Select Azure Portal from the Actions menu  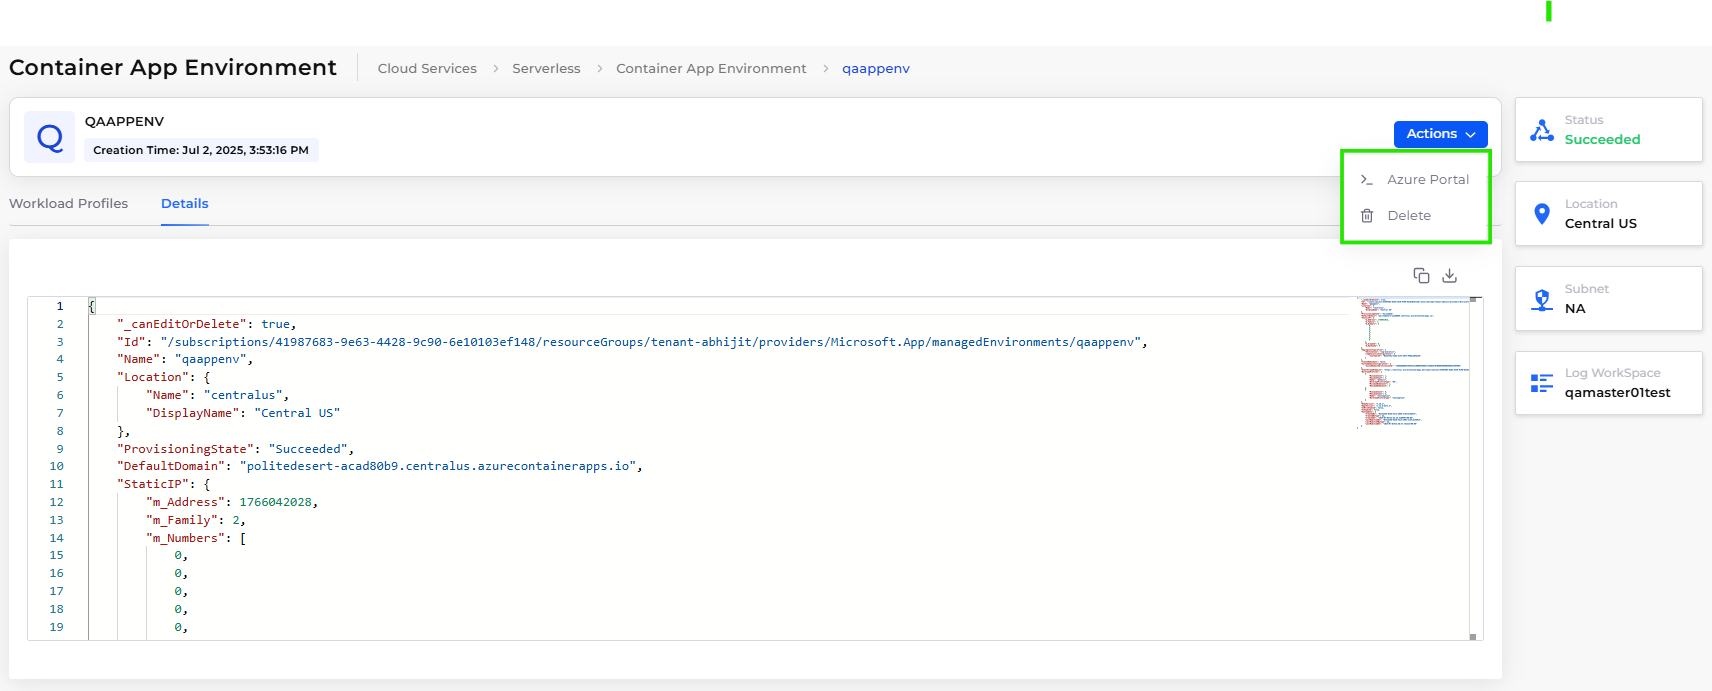pyautogui.click(x=1427, y=180)
